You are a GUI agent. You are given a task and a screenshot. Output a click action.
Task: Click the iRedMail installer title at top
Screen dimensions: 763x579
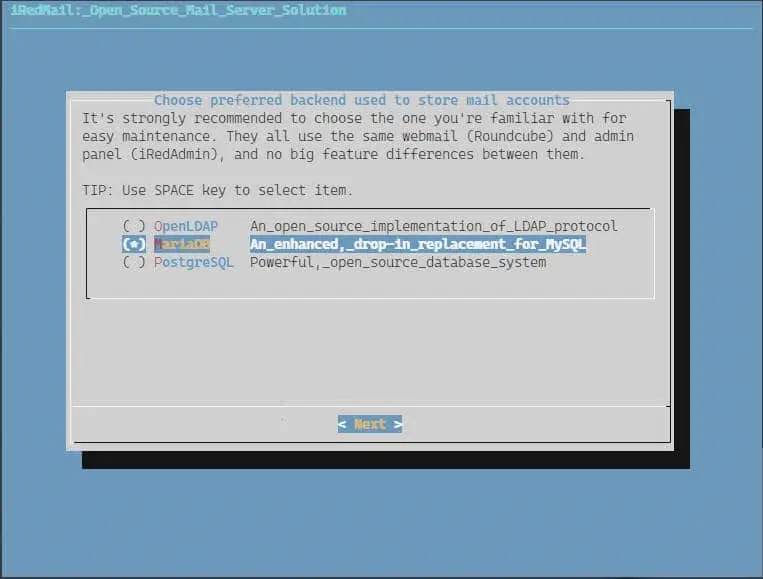point(178,11)
